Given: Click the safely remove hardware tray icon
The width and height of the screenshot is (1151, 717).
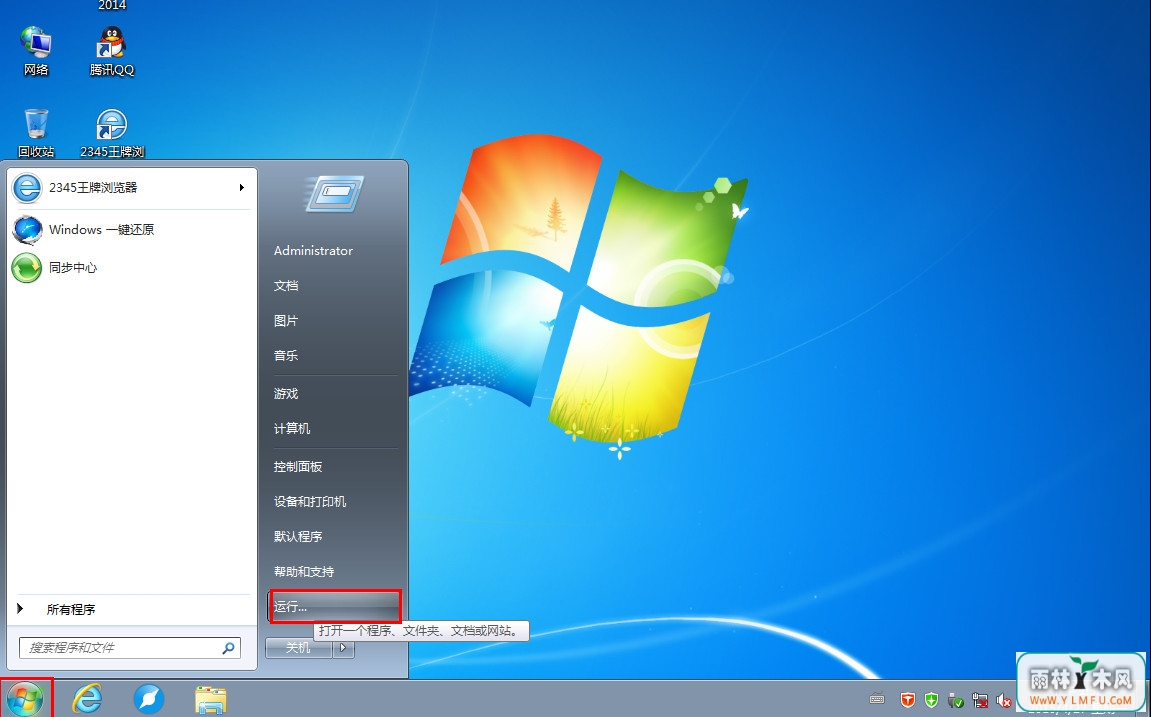Looking at the screenshot, I should tap(955, 700).
